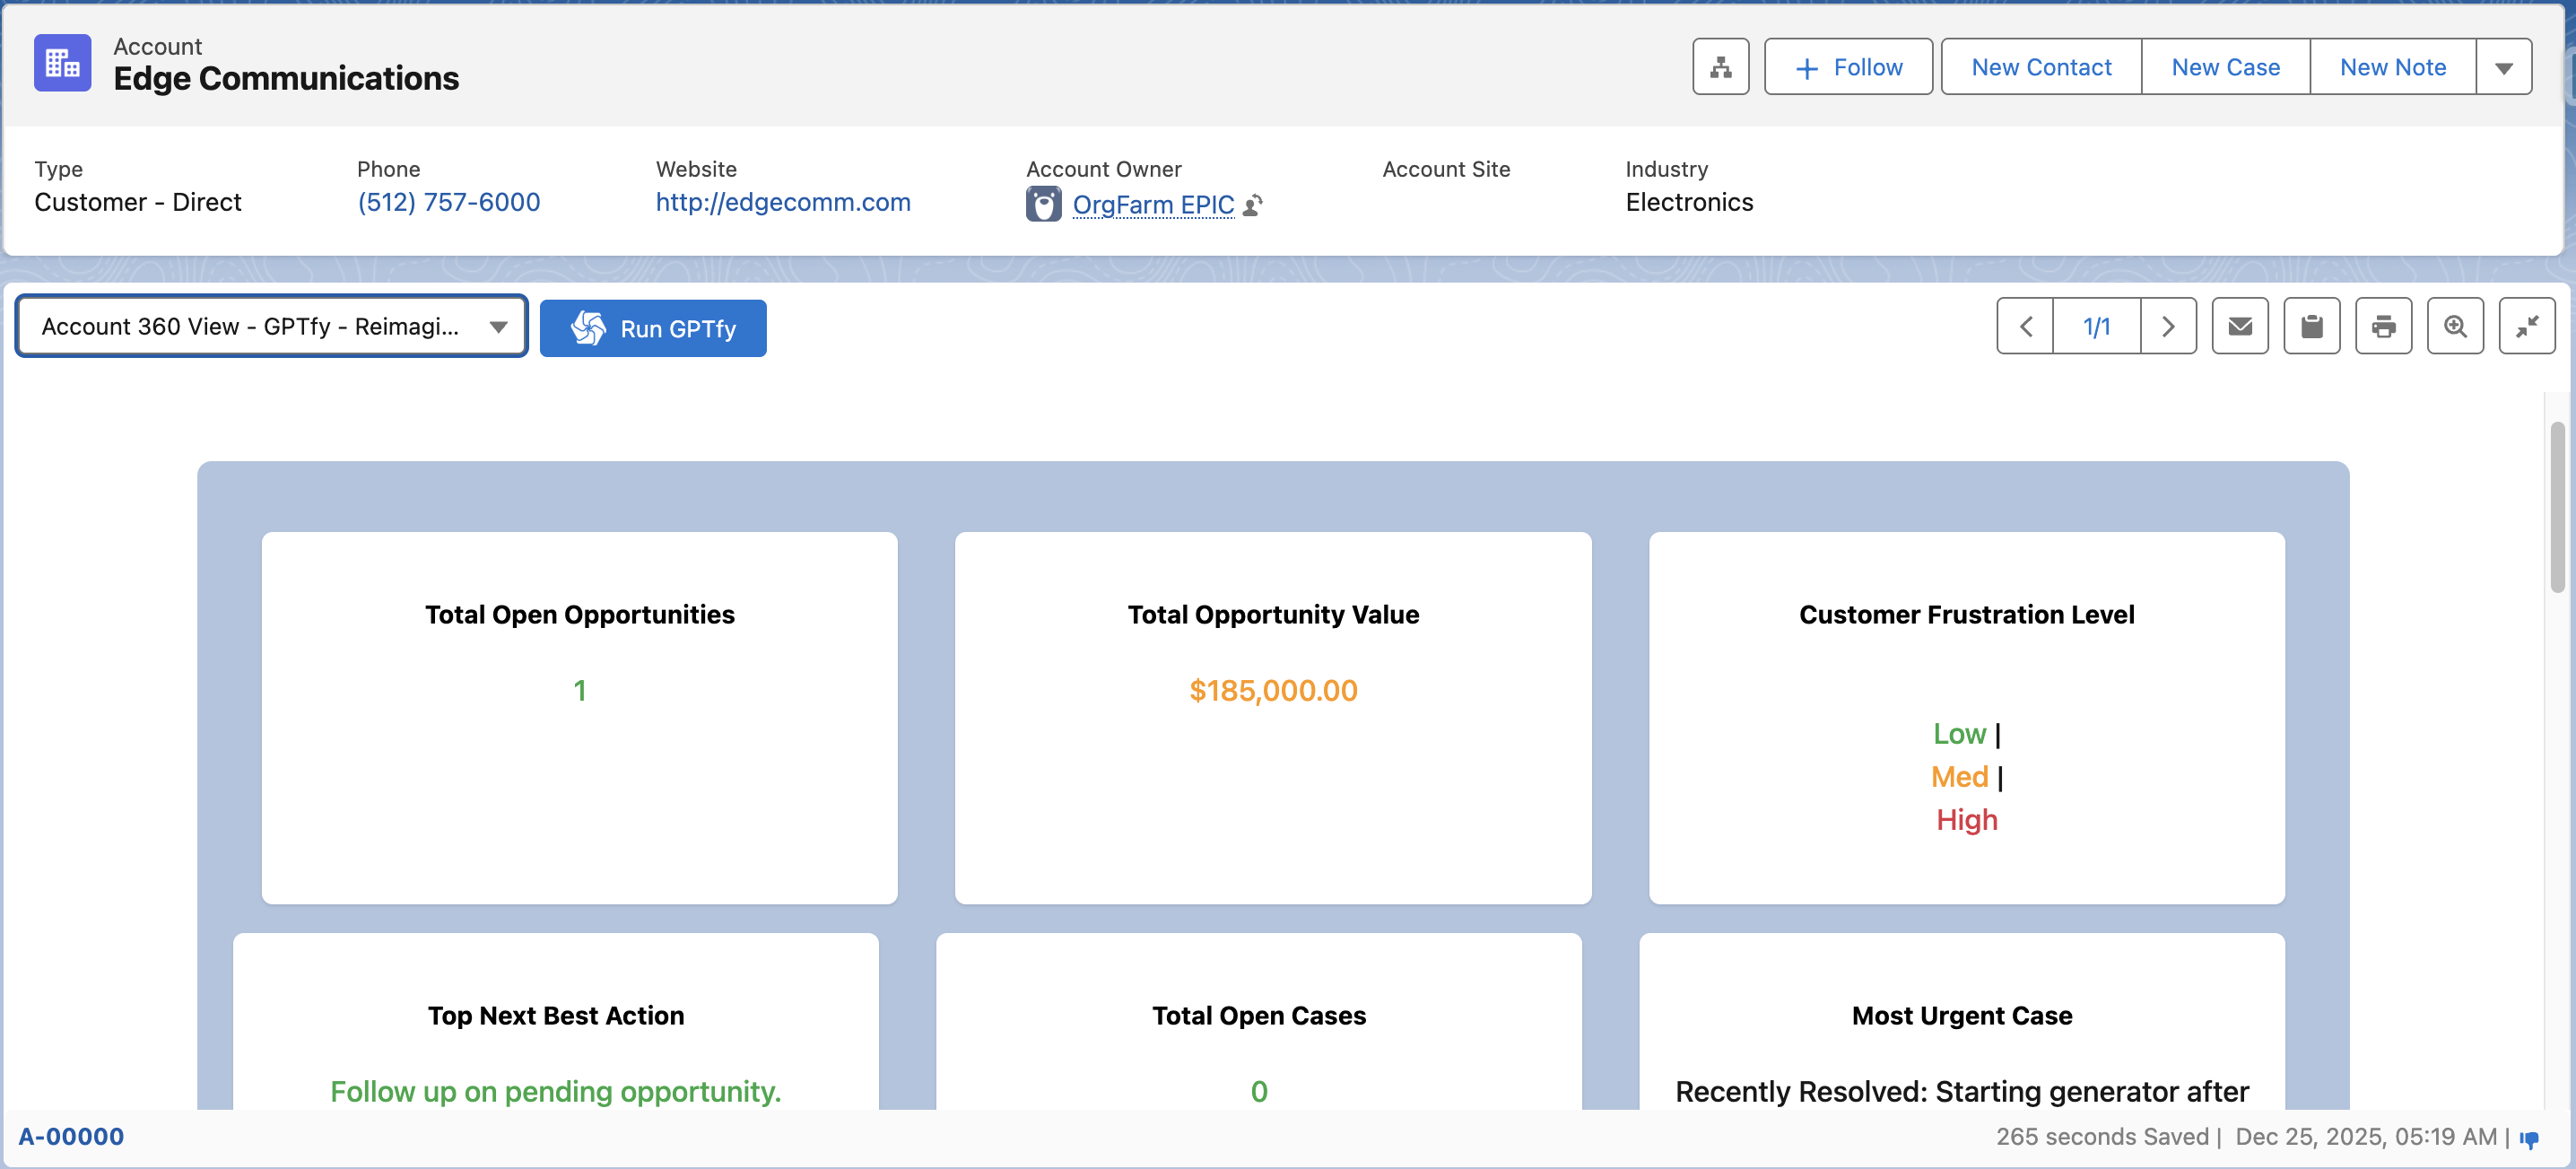Open the Account 360 View prompt dropdown
The height and width of the screenshot is (1169, 2576).
point(271,326)
